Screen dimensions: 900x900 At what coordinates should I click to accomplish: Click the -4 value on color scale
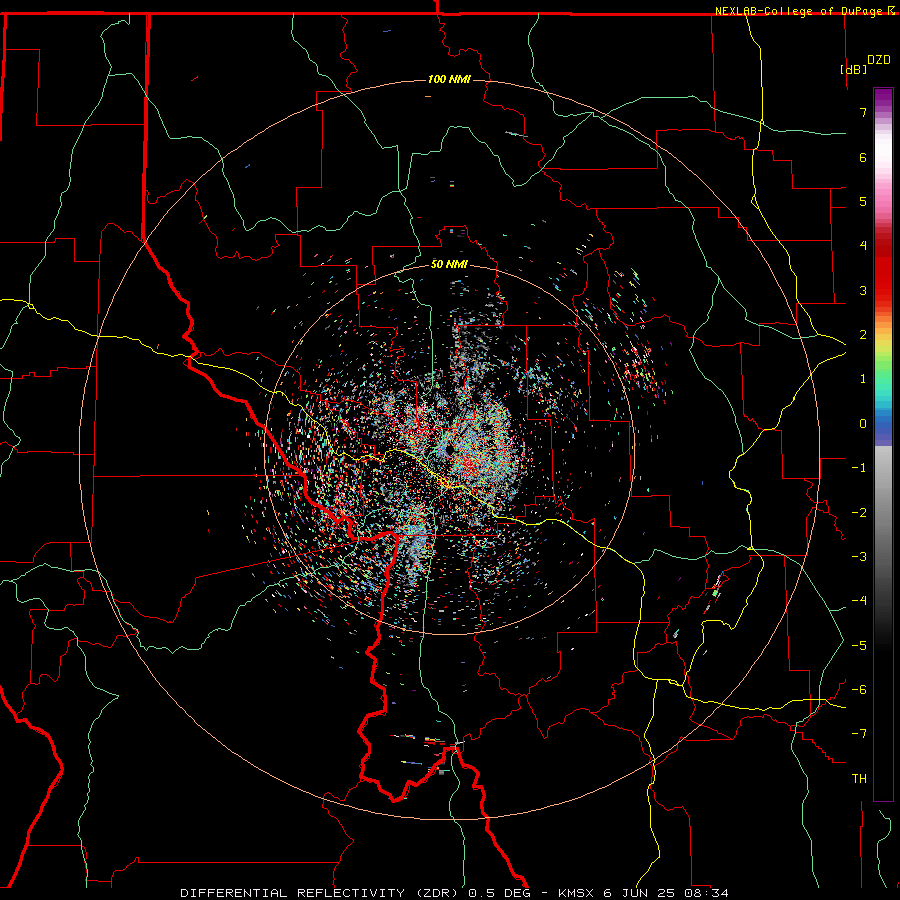[x=859, y=601]
